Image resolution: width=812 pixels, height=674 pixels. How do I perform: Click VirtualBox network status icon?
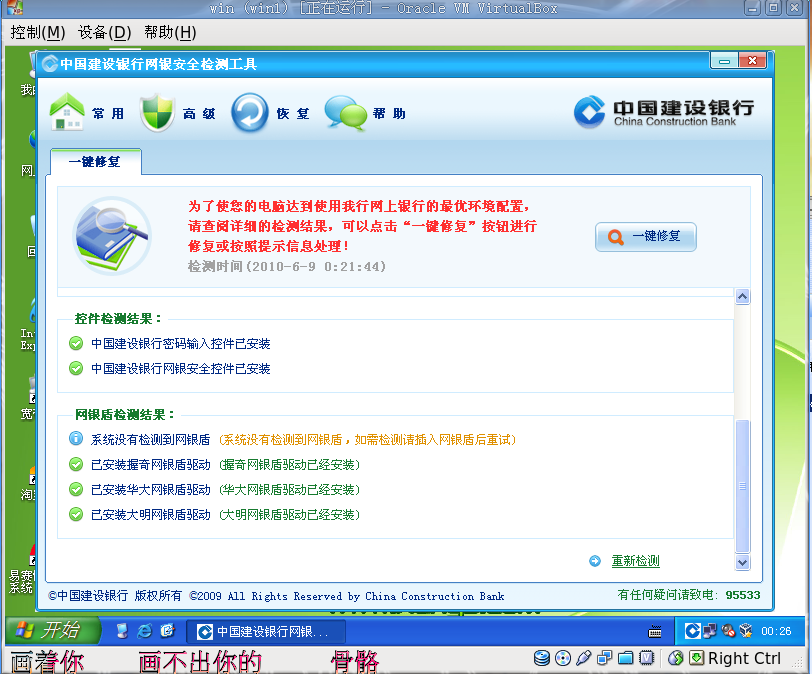(x=604, y=658)
